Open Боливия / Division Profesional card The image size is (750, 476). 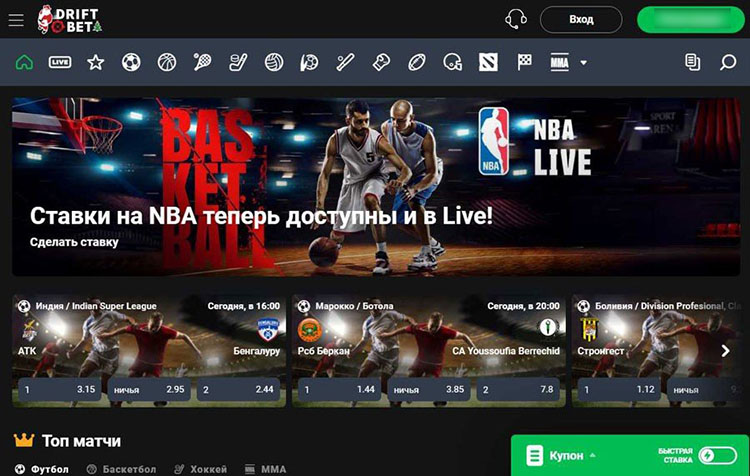pyautogui.click(x=656, y=351)
